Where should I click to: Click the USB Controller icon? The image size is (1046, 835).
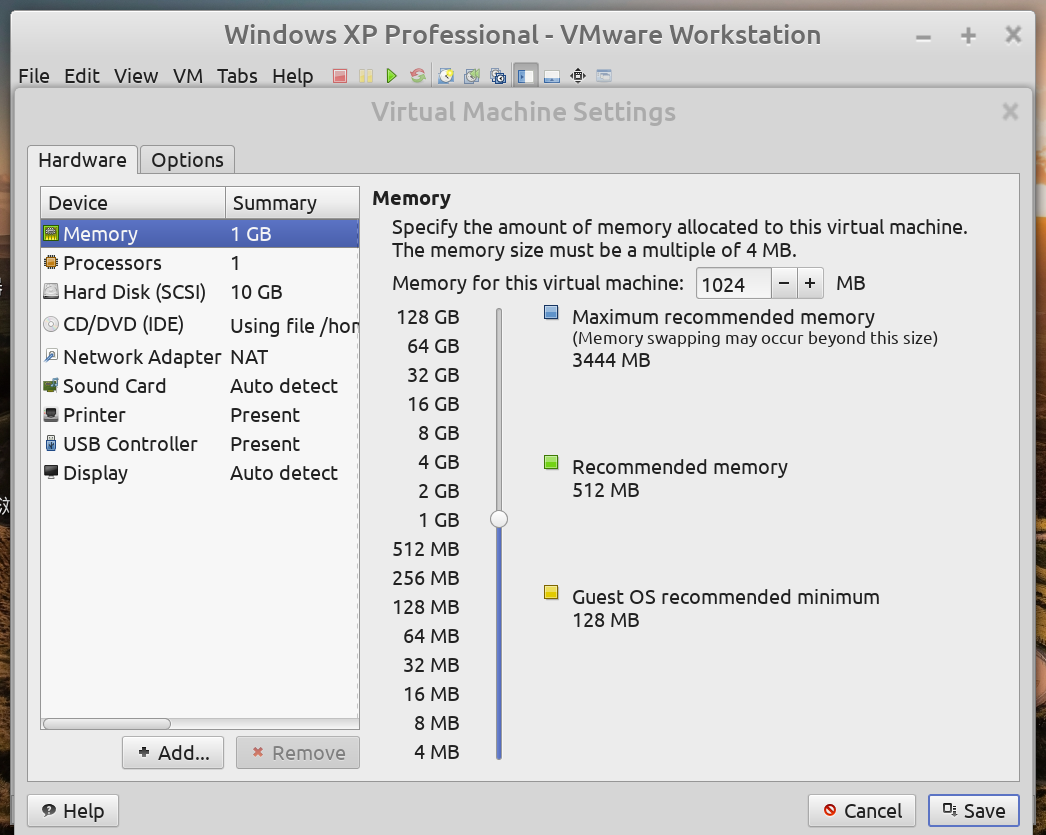[x=51, y=444]
